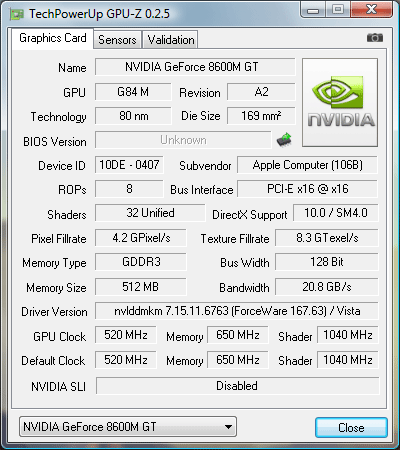Click the DirectX Support label
The width and height of the screenshot is (400, 450).
(250, 215)
